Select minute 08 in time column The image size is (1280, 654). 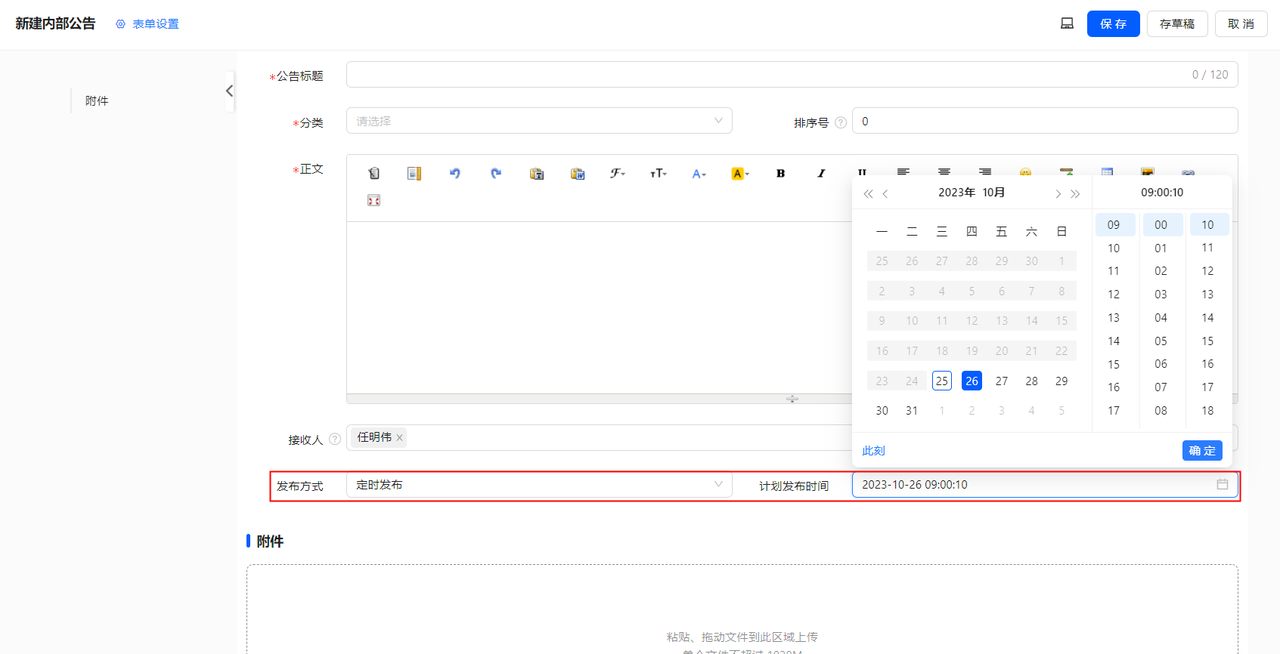point(1161,411)
